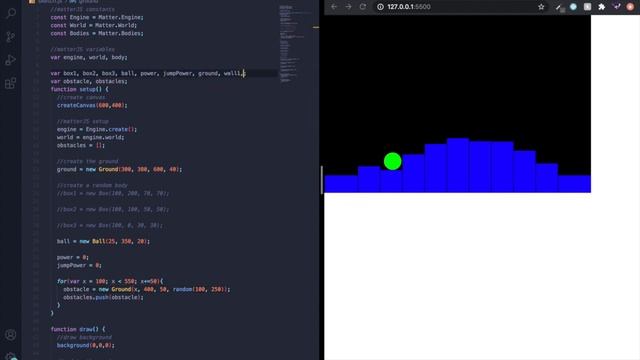Open the browser Extensions puzzle menu

pos(602,7)
